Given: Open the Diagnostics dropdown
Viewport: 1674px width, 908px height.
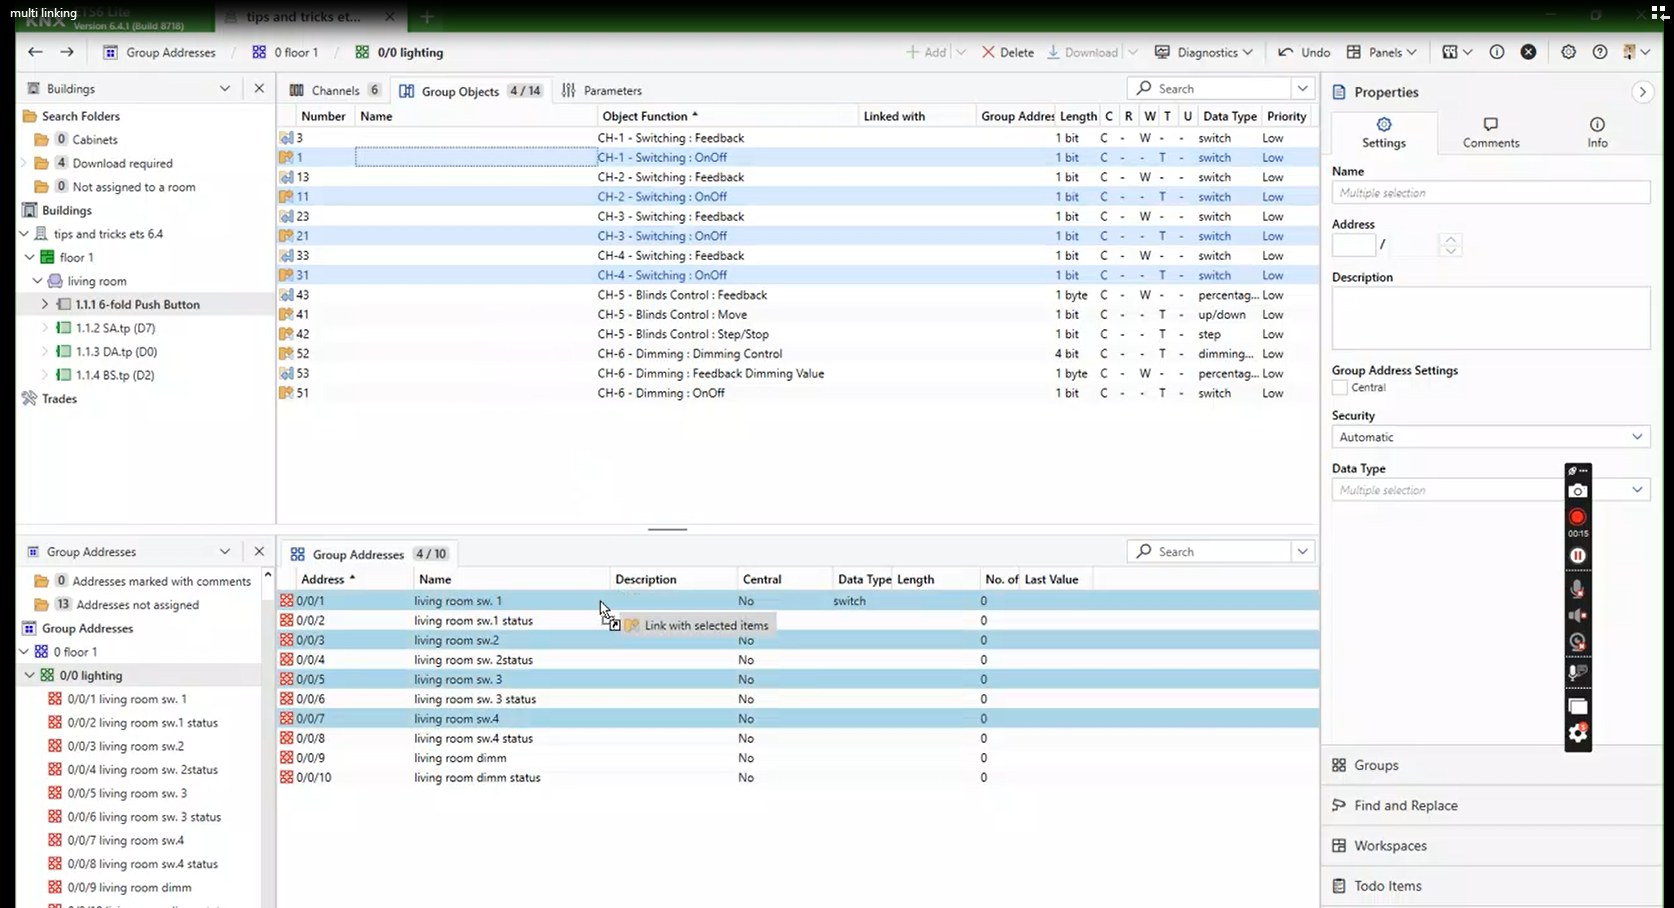Looking at the screenshot, I should (x=1203, y=52).
